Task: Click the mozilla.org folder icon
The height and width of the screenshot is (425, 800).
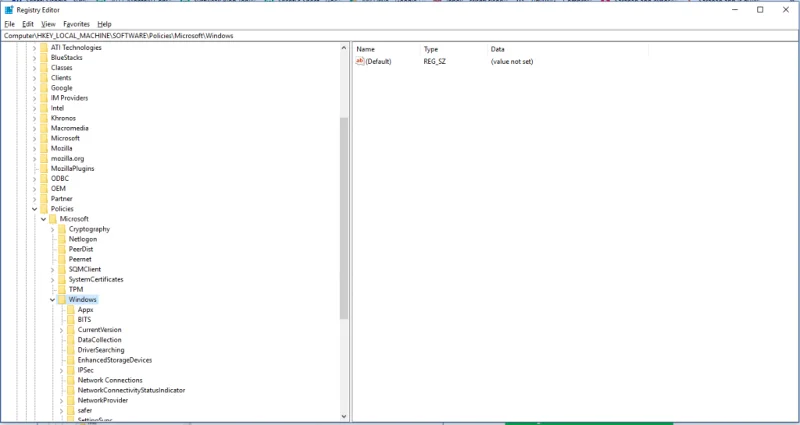Action: pyautogui.click(x=44, y=158)
